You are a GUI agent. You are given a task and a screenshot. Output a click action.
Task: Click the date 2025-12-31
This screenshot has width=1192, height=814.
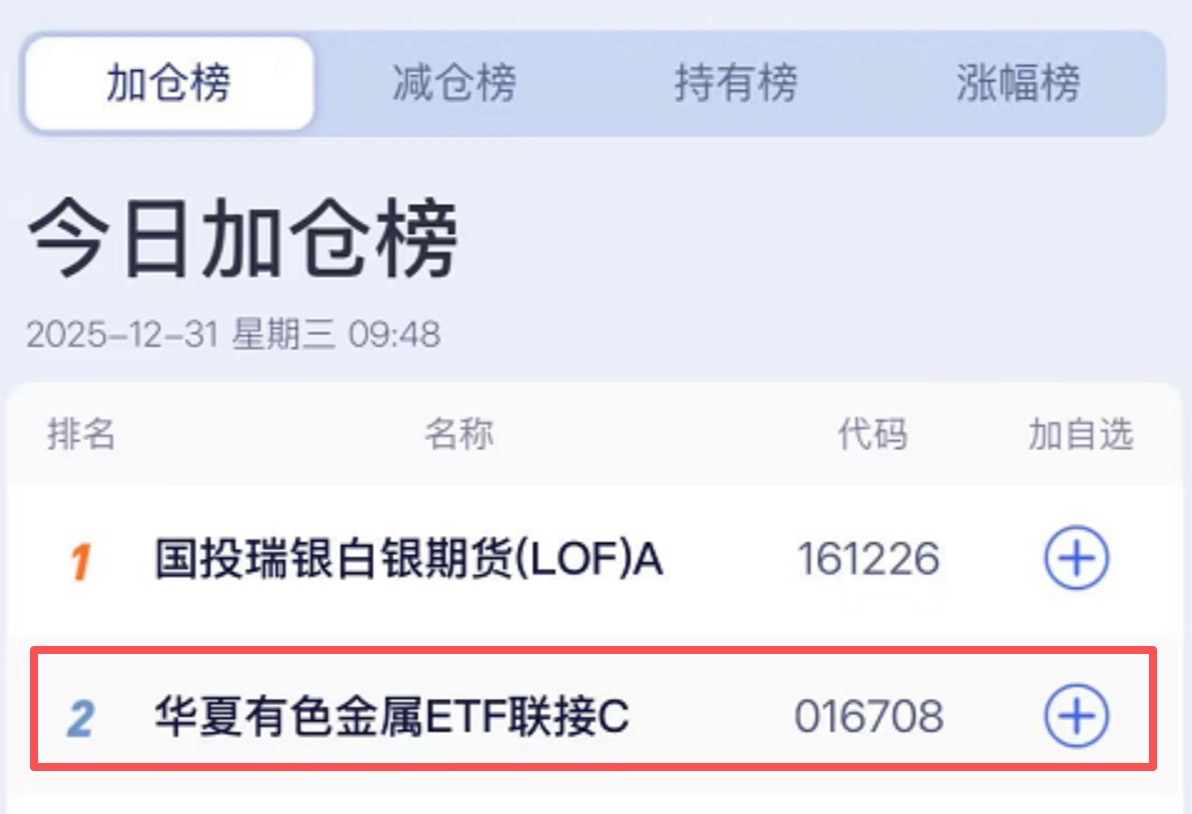pos(122,335)
